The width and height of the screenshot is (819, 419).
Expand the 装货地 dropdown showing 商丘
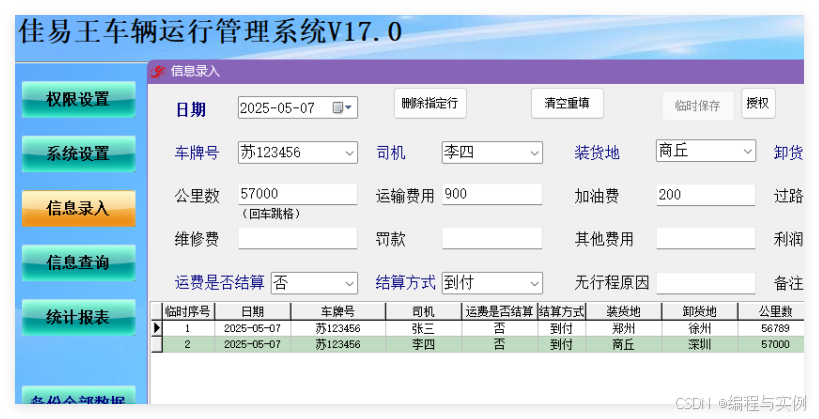click(x=747, y=151)
